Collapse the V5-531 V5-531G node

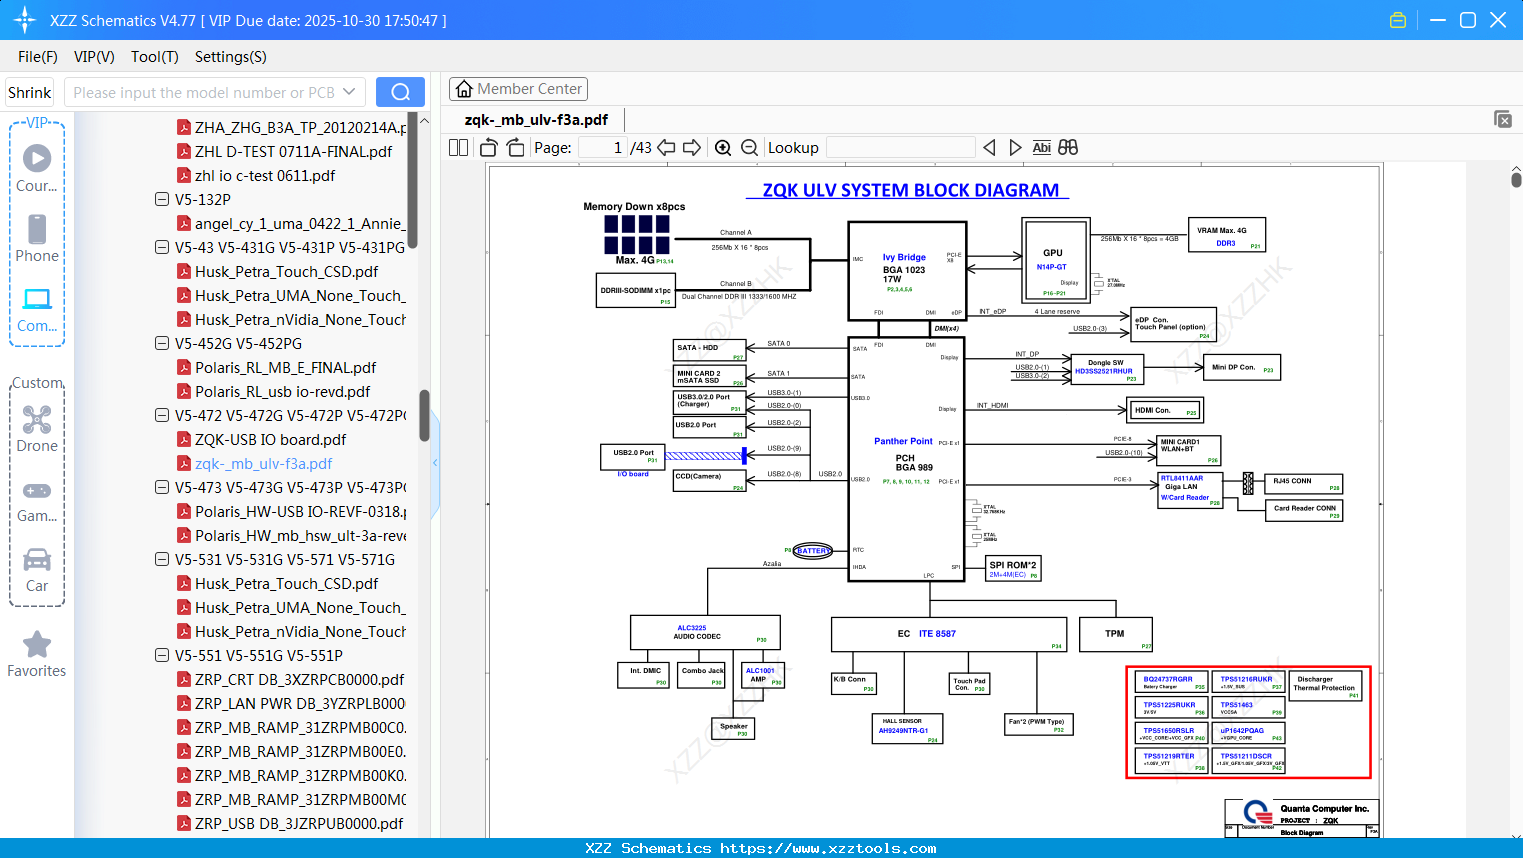pos(162,559)
